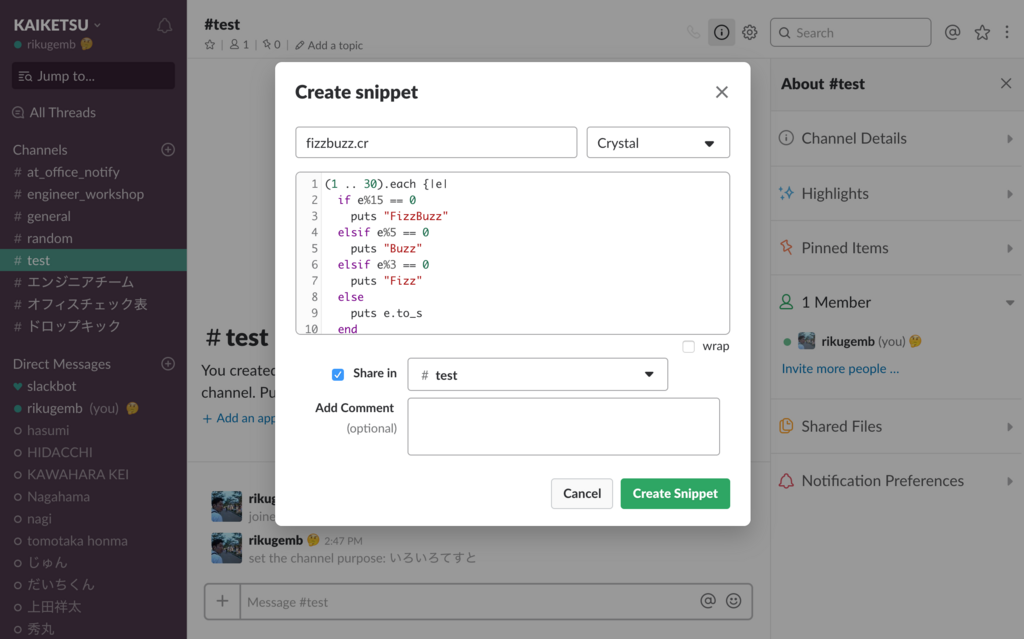Open starred items star icon
1024x639 pixels.
tap(982, 32)
